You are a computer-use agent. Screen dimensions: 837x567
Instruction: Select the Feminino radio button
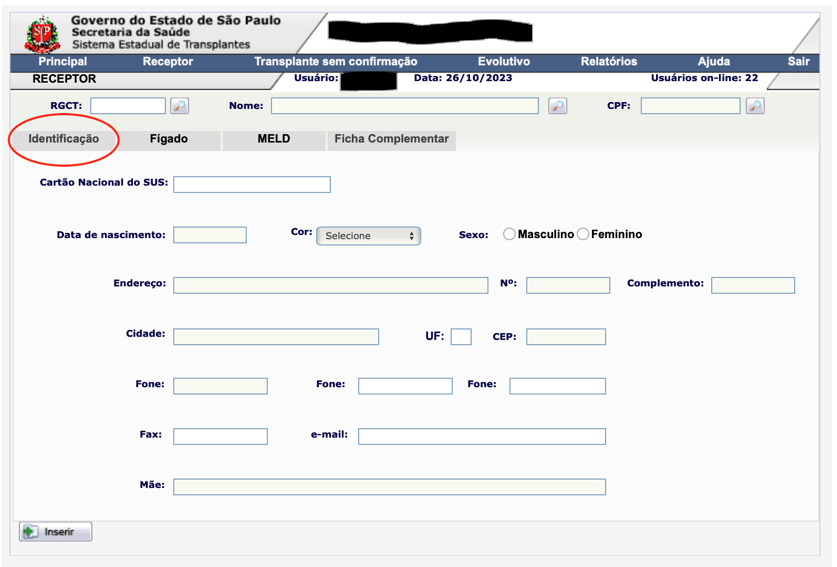583,234
